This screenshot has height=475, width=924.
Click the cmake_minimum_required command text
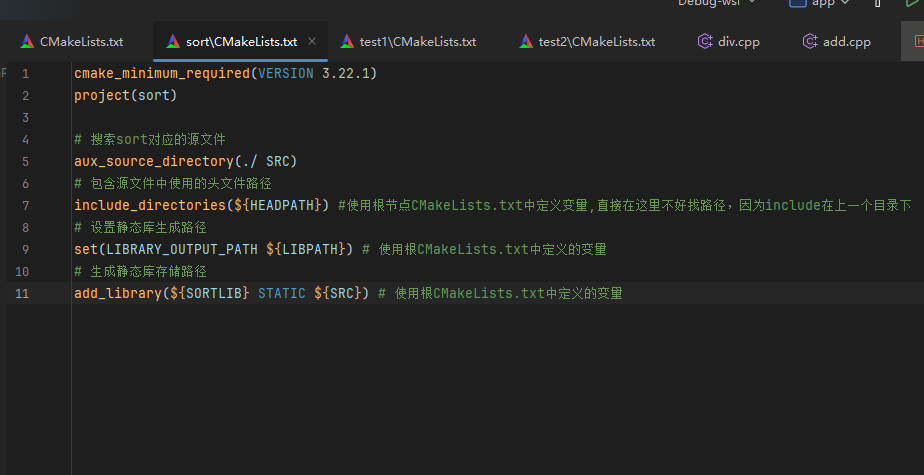[x=161, y=74]
